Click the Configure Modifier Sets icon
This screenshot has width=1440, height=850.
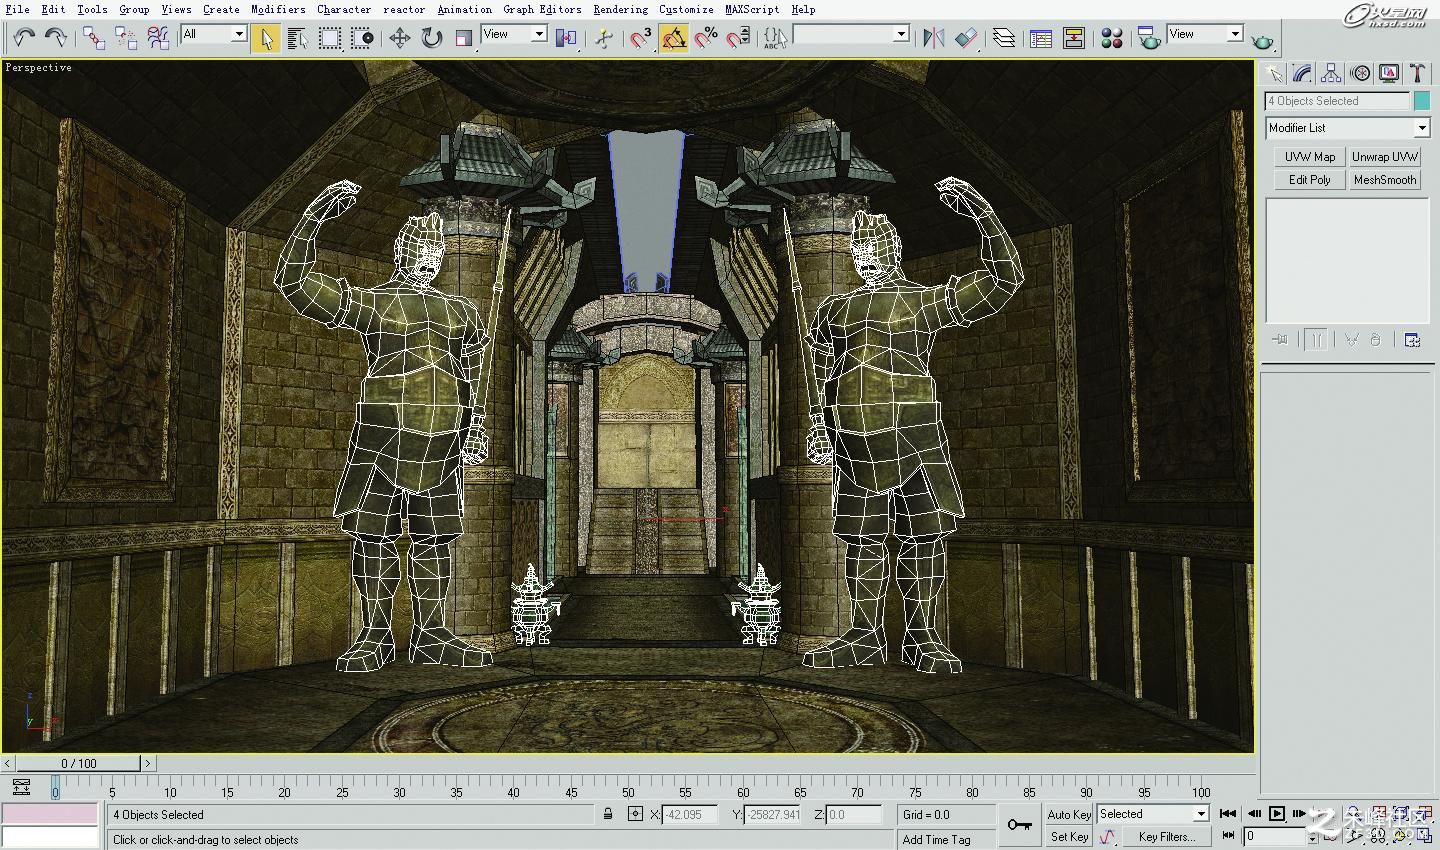click(x=1412, y=340)
